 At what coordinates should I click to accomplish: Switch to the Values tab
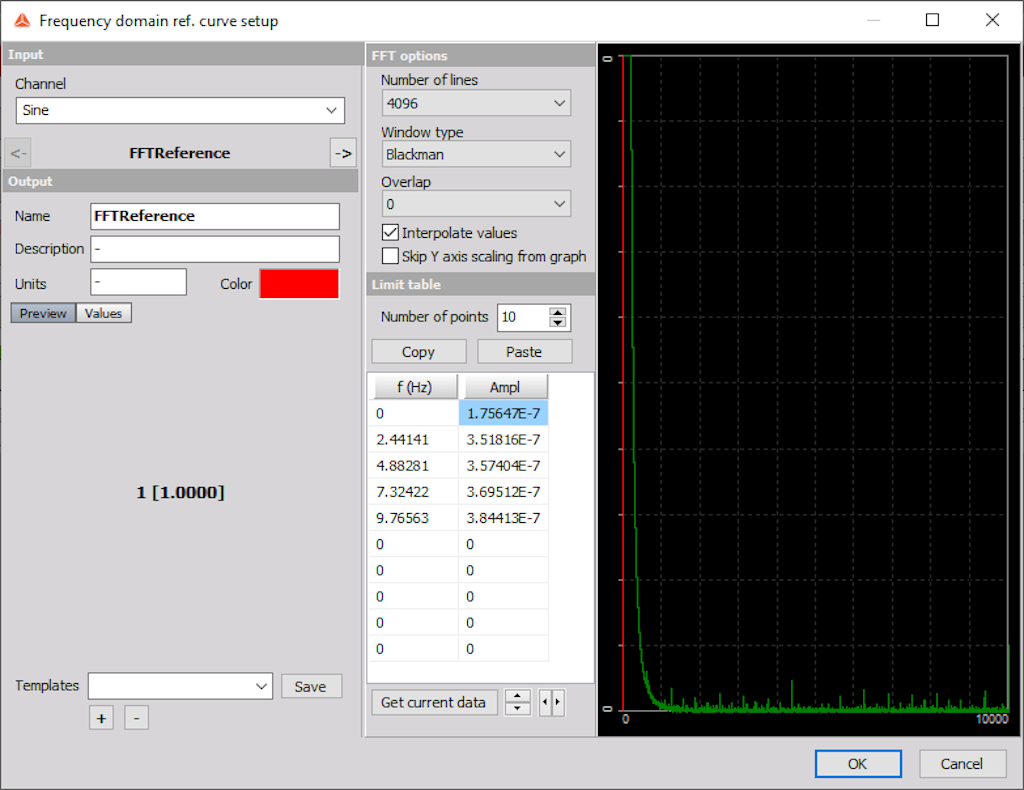tap(103, 313)
